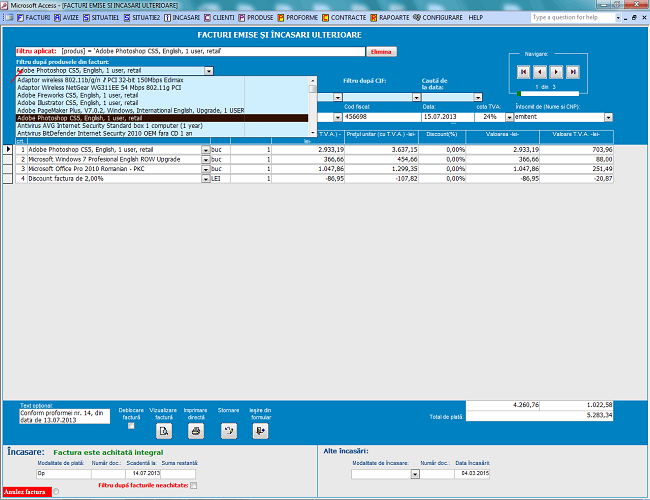Go to previous record navigation button

539,72
